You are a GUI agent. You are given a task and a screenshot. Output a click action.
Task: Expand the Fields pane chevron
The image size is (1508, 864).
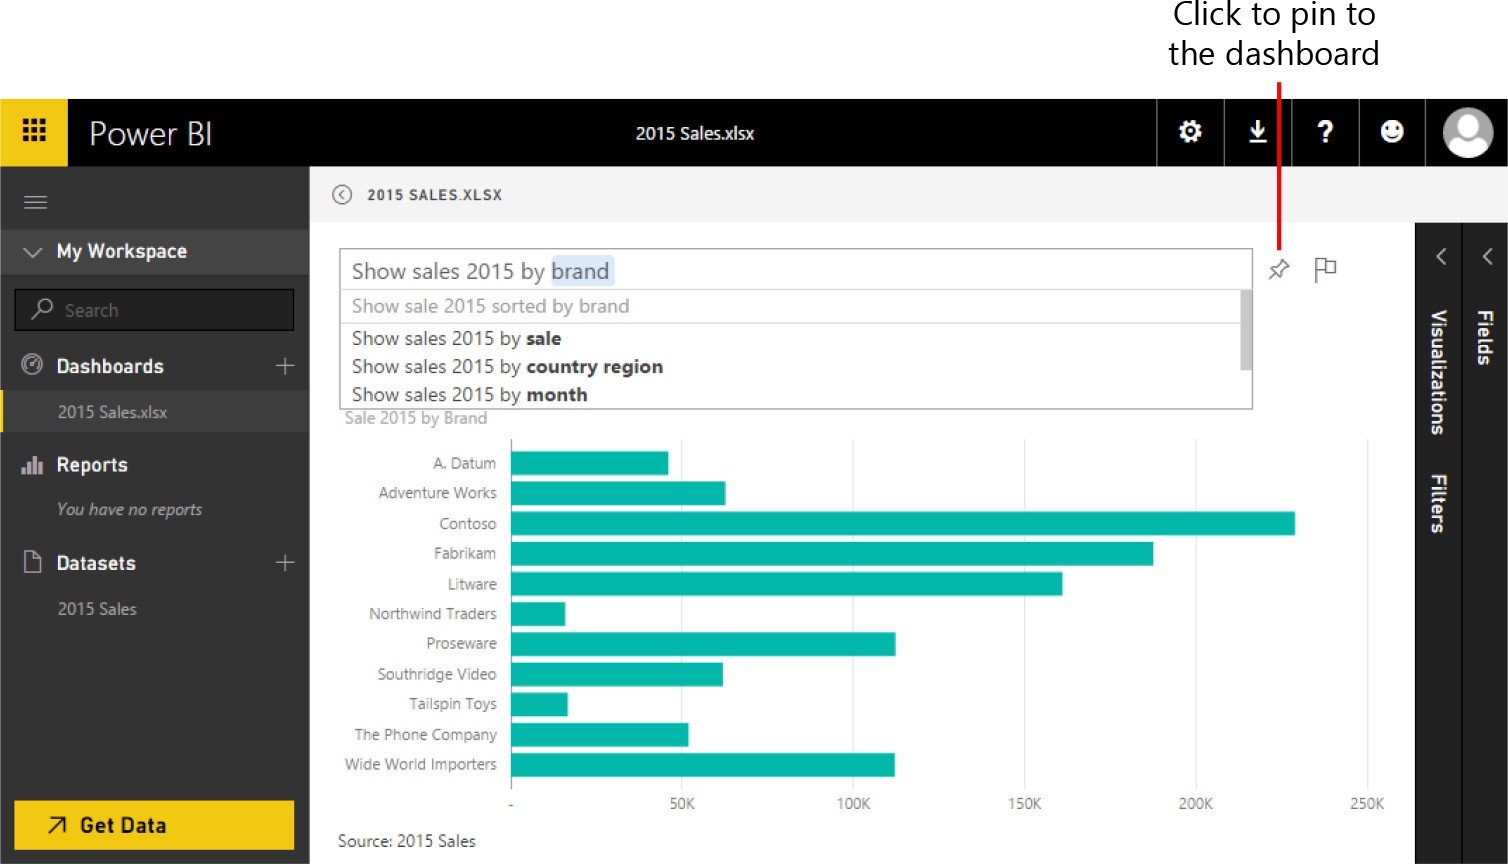click(1488, 256)
